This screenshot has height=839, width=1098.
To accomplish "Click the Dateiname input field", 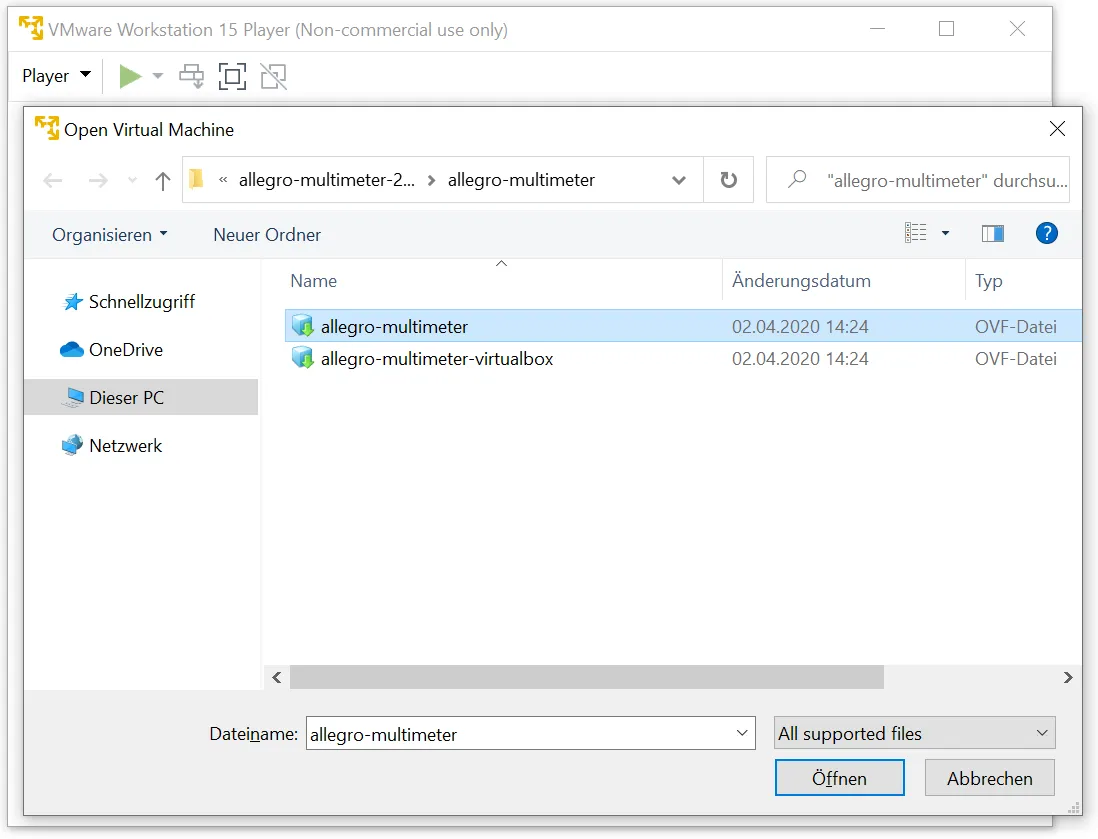I will click(520, 734).
